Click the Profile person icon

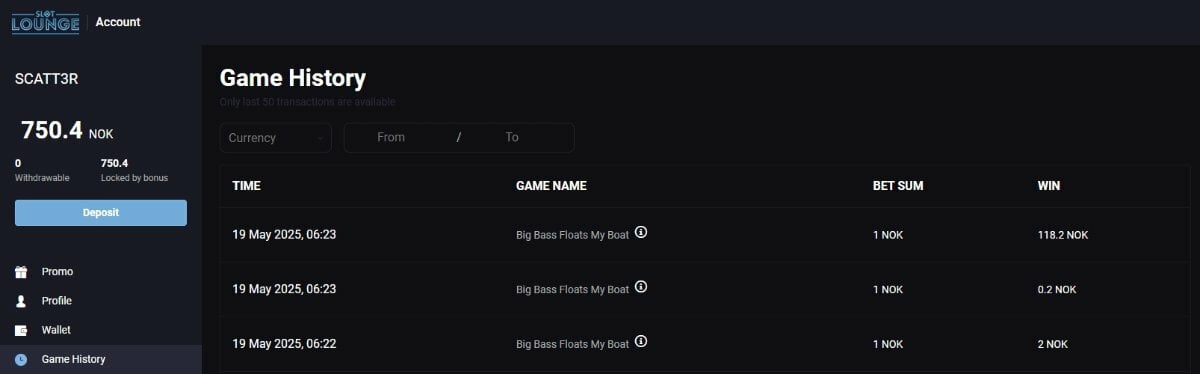click(21, 301)
